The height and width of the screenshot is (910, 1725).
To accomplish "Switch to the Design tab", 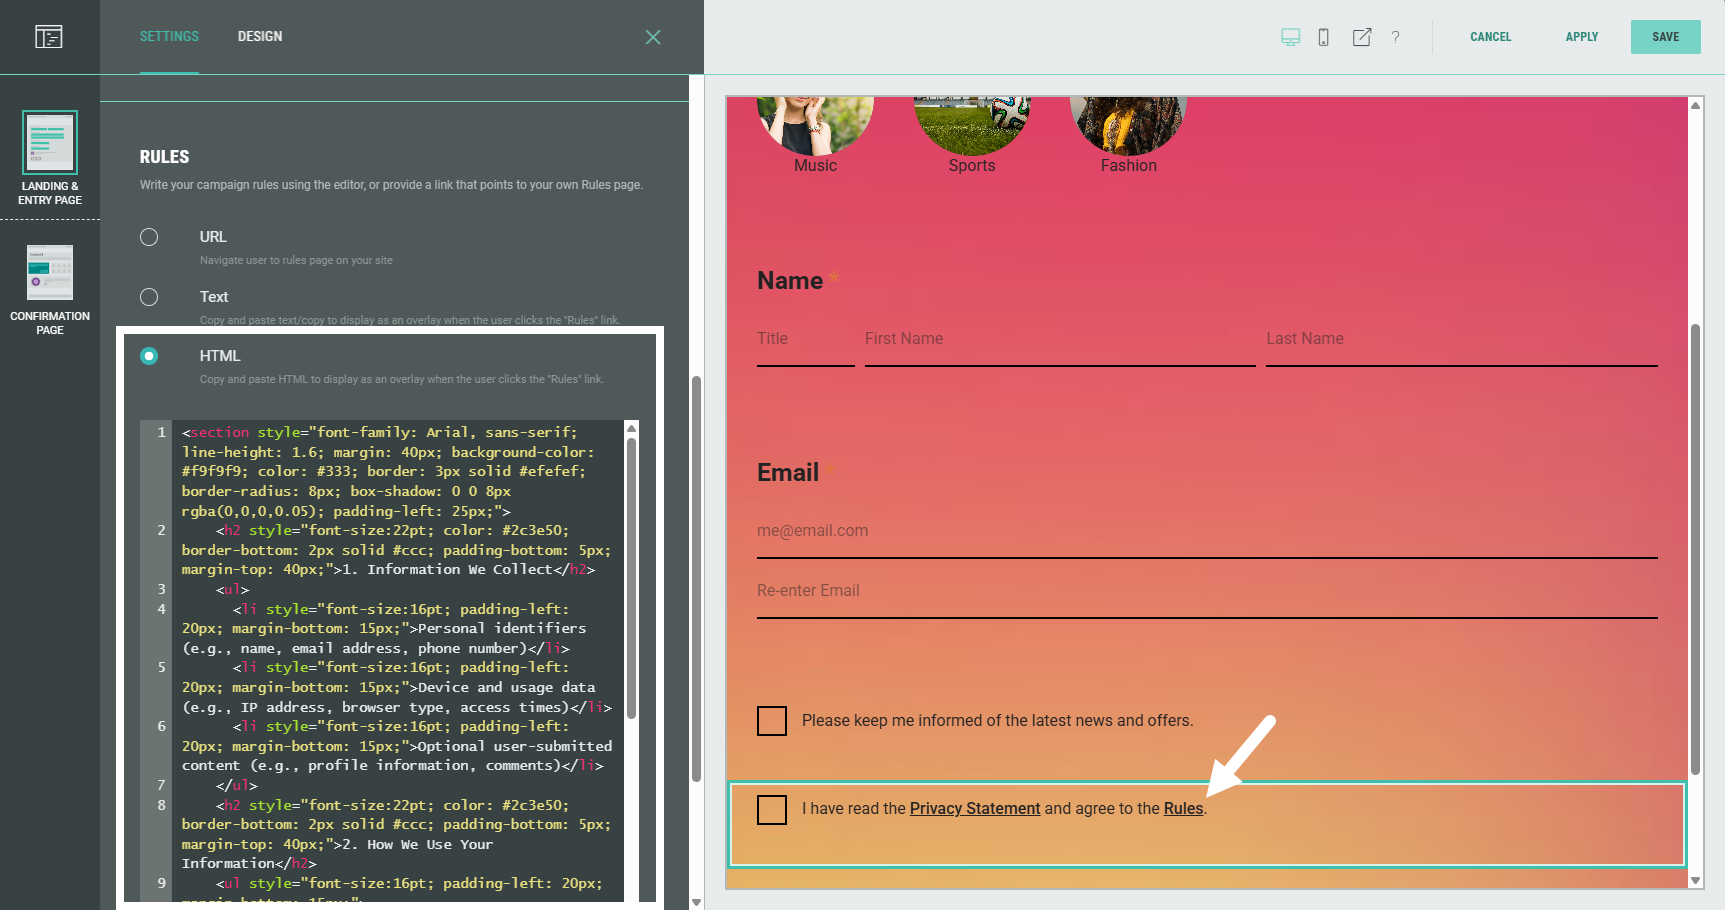I will tap(260, 37).
